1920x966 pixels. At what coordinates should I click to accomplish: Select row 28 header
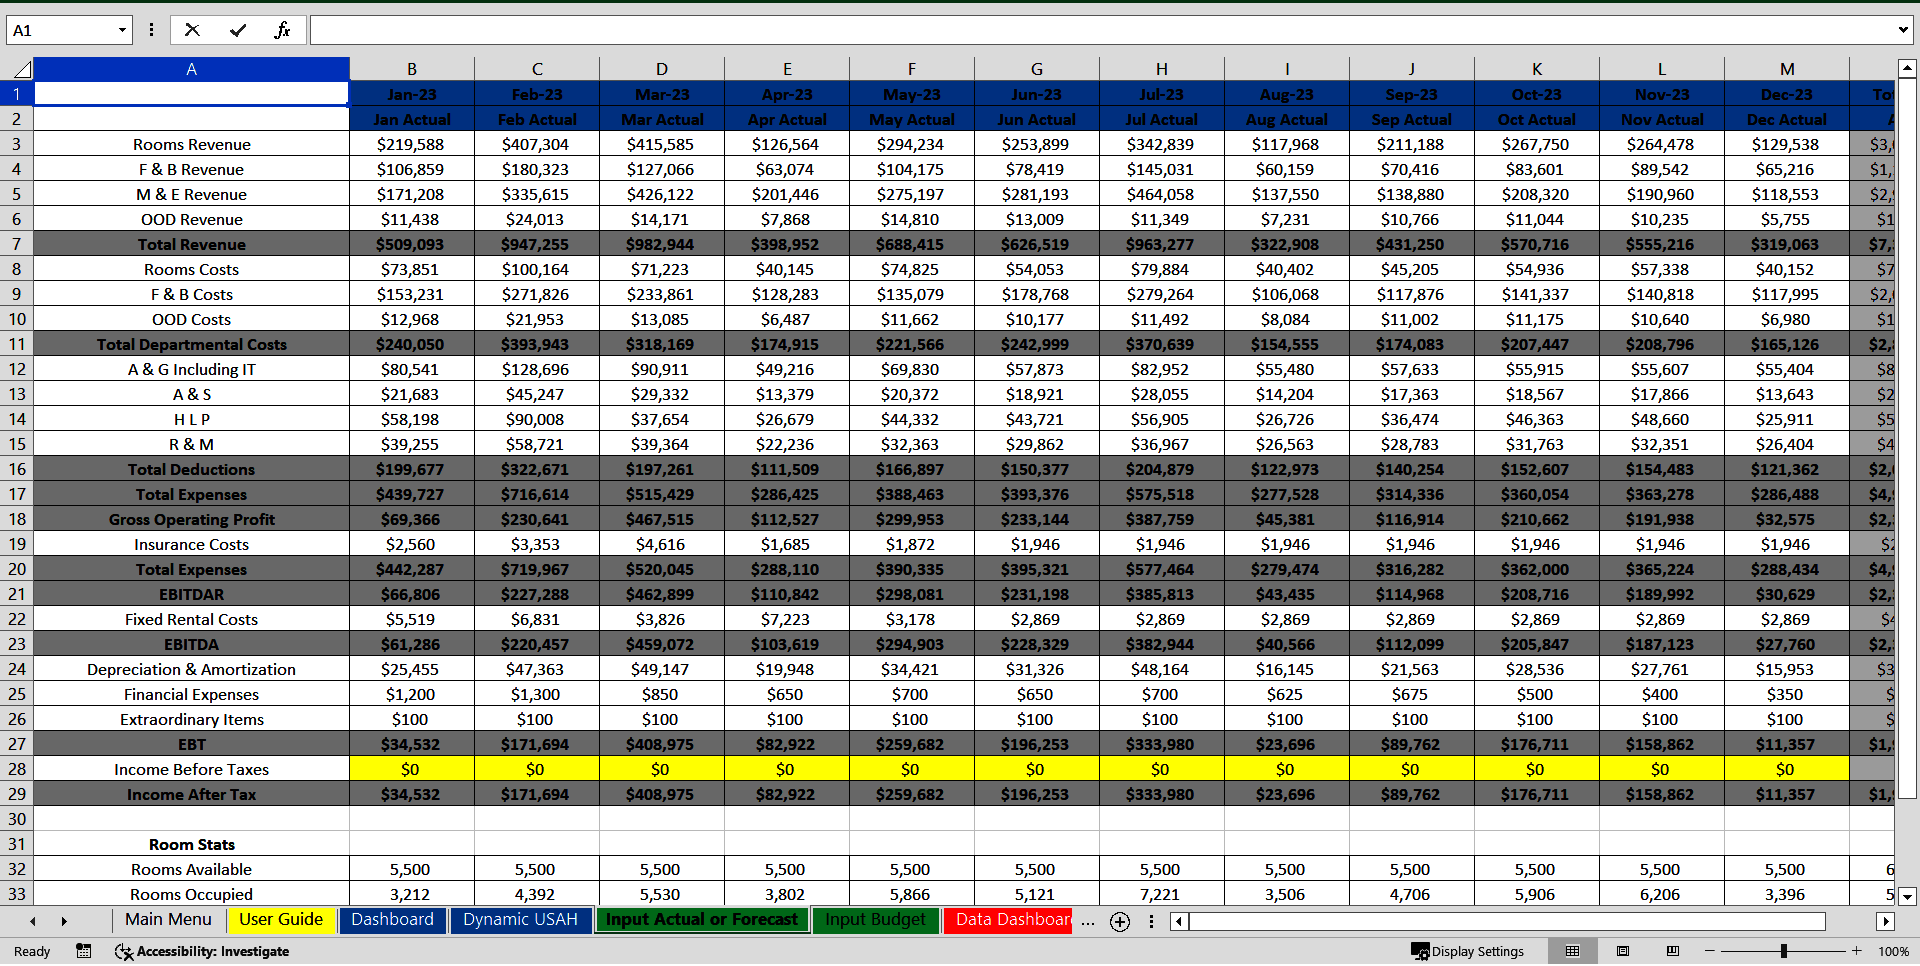tap(17, 769)
